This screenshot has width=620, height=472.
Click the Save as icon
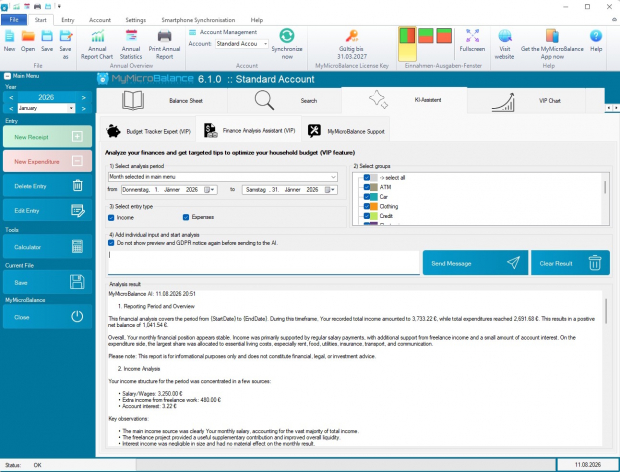click(66, 36)
